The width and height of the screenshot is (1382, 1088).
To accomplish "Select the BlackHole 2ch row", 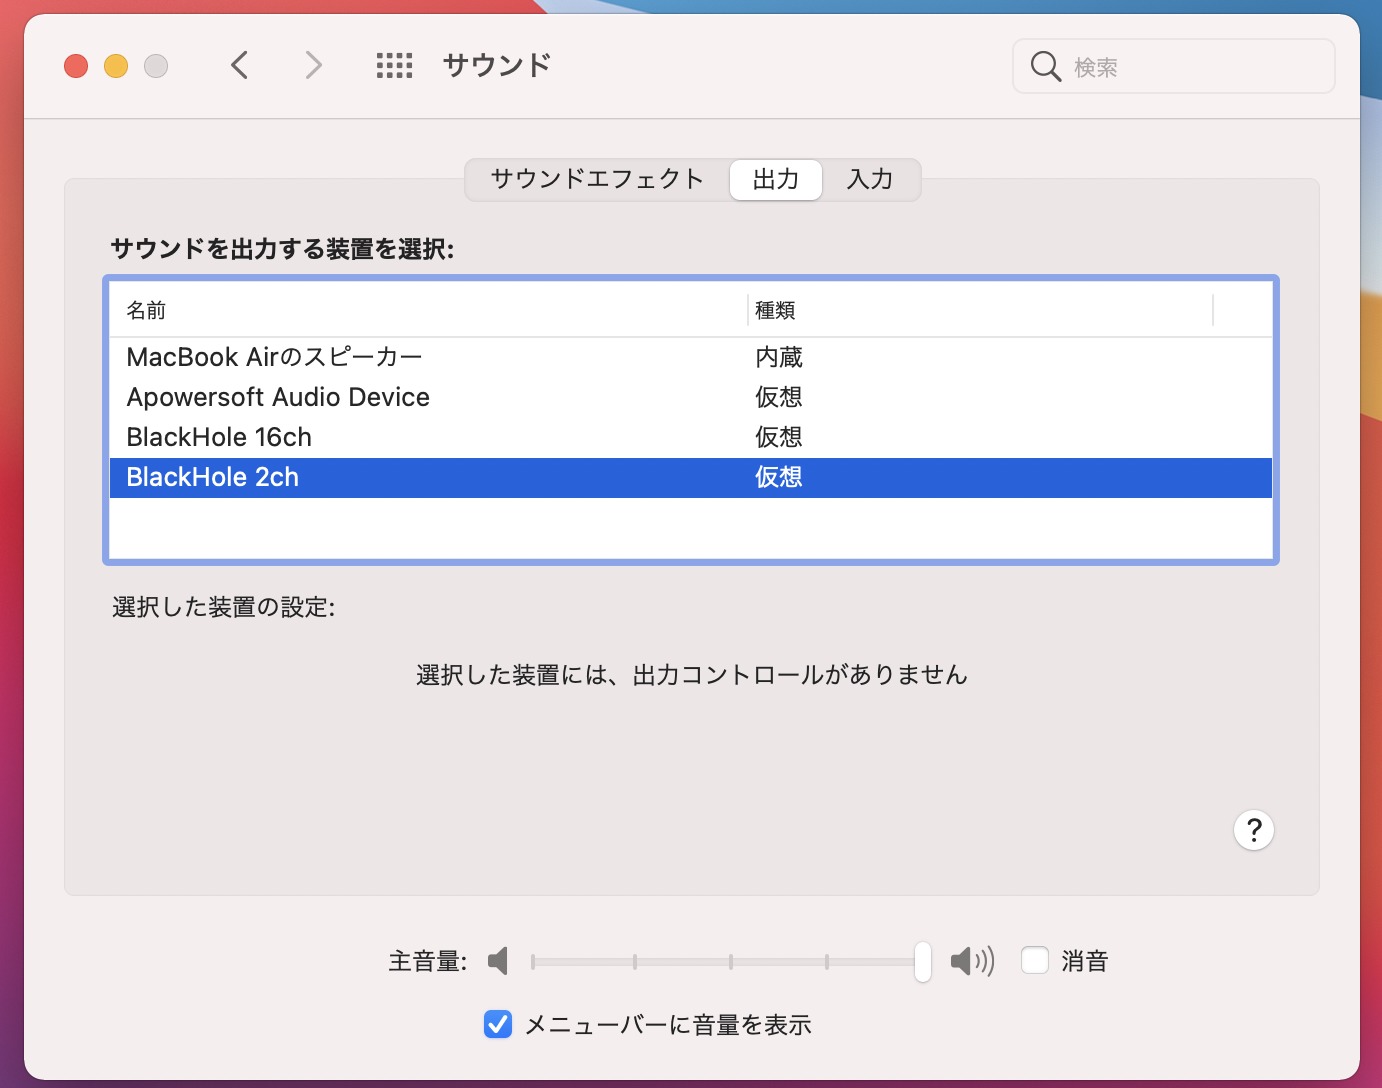I will coord(213,477).
